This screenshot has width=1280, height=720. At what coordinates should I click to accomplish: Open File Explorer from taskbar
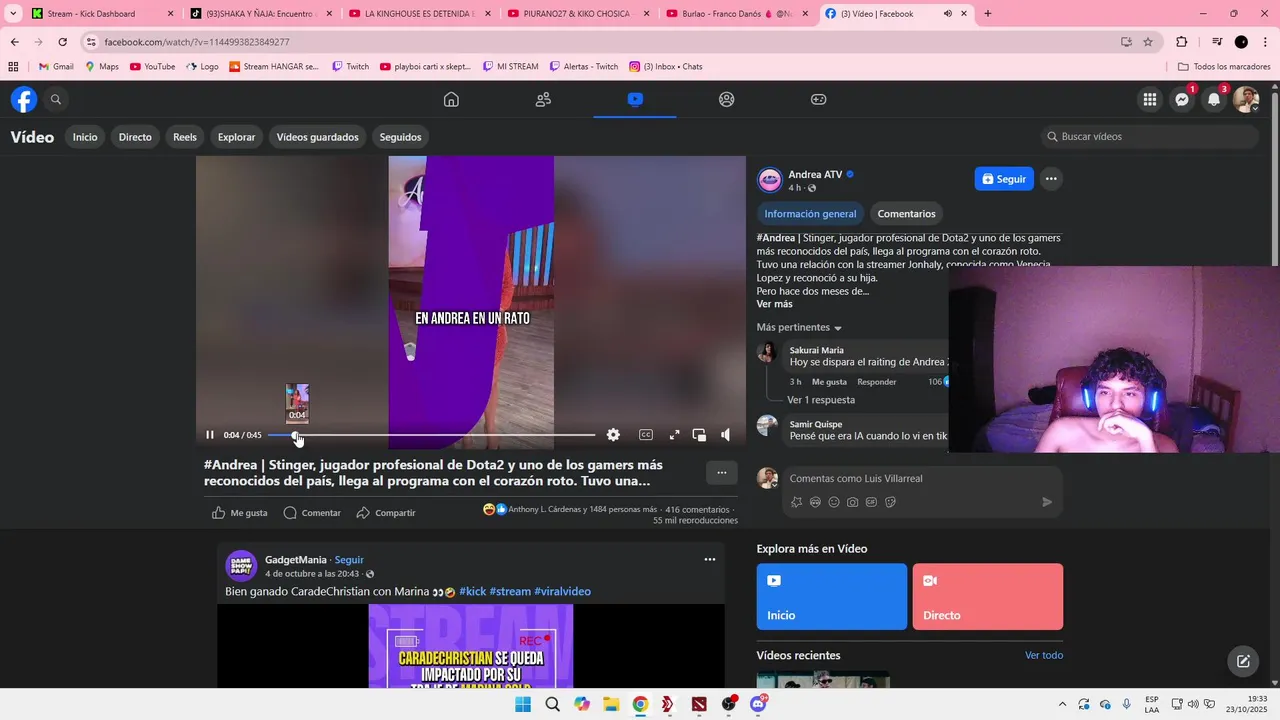611,704
